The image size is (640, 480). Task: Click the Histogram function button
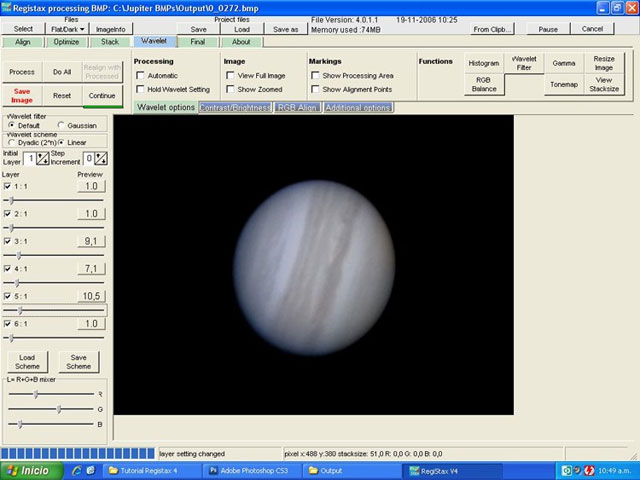484,63
